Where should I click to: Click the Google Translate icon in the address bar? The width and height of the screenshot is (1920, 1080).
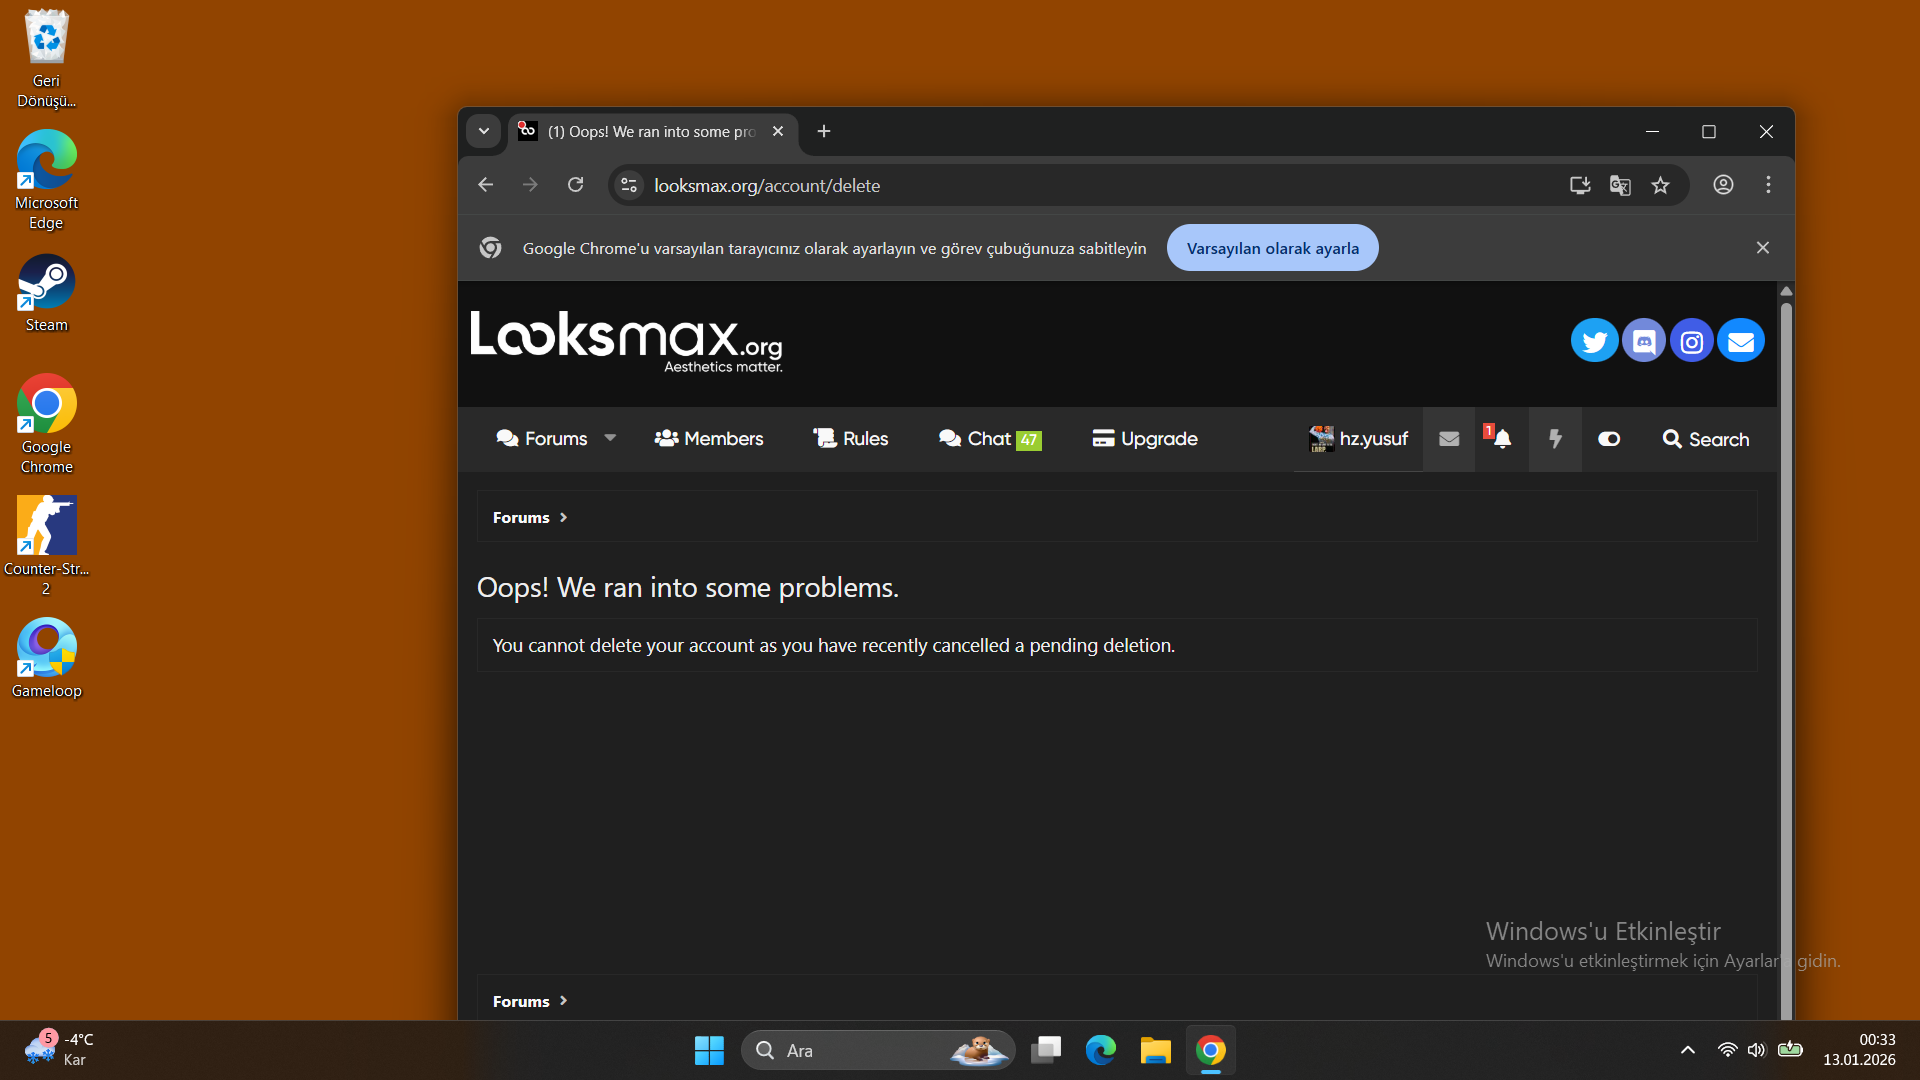[1620, 185]
